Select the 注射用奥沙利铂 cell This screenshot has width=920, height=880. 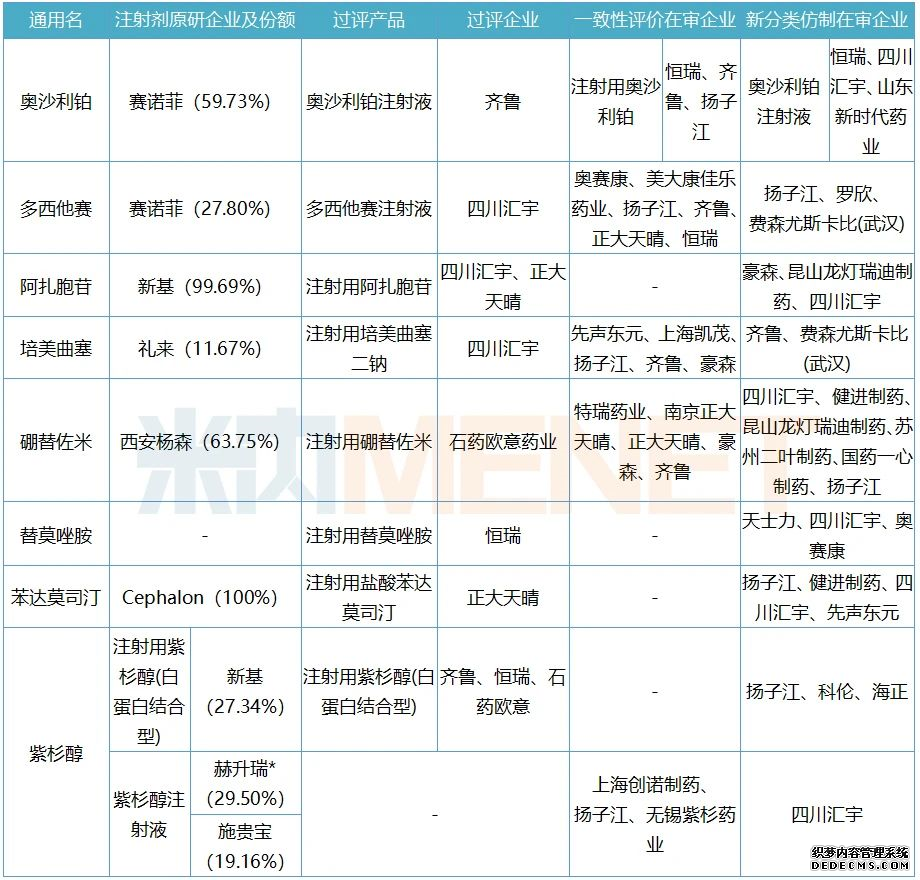616,101
